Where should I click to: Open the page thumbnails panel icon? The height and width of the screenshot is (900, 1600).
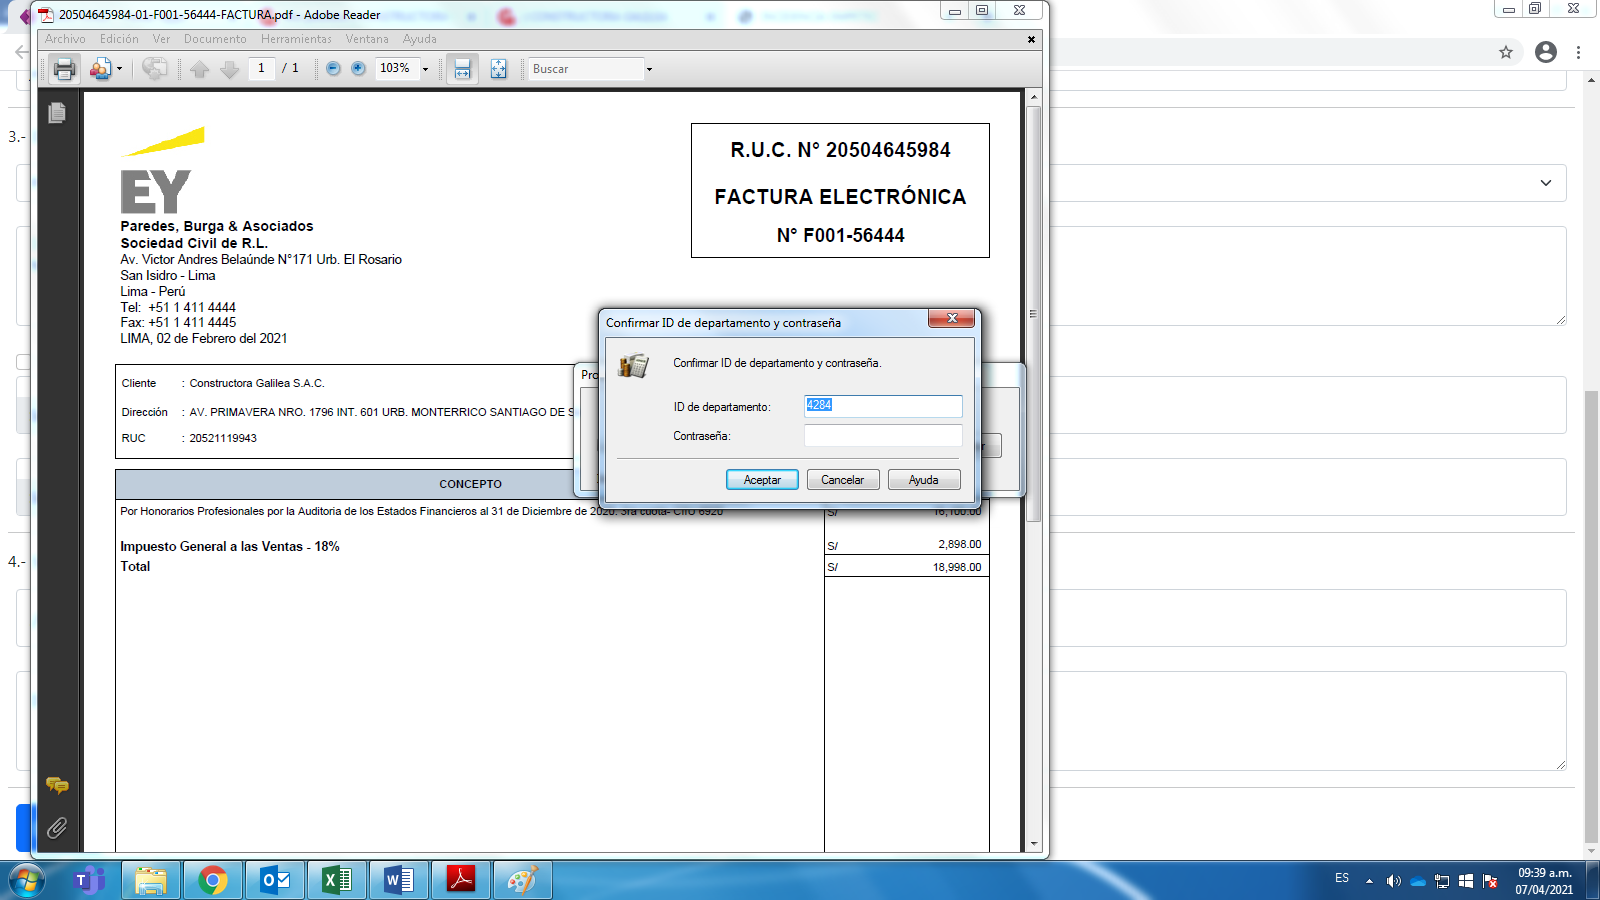point(57,113)
